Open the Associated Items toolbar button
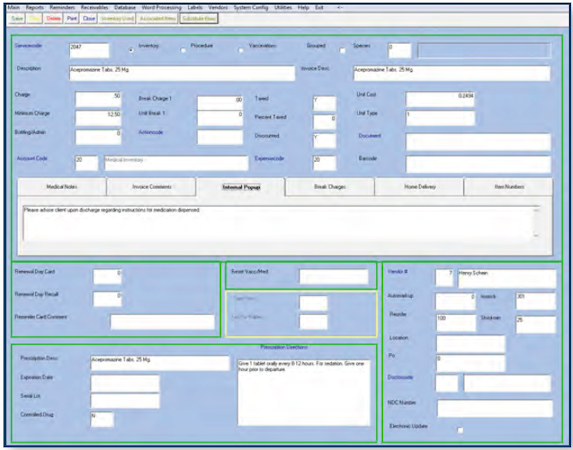The image size is (573, 450). tap(158, 18)
